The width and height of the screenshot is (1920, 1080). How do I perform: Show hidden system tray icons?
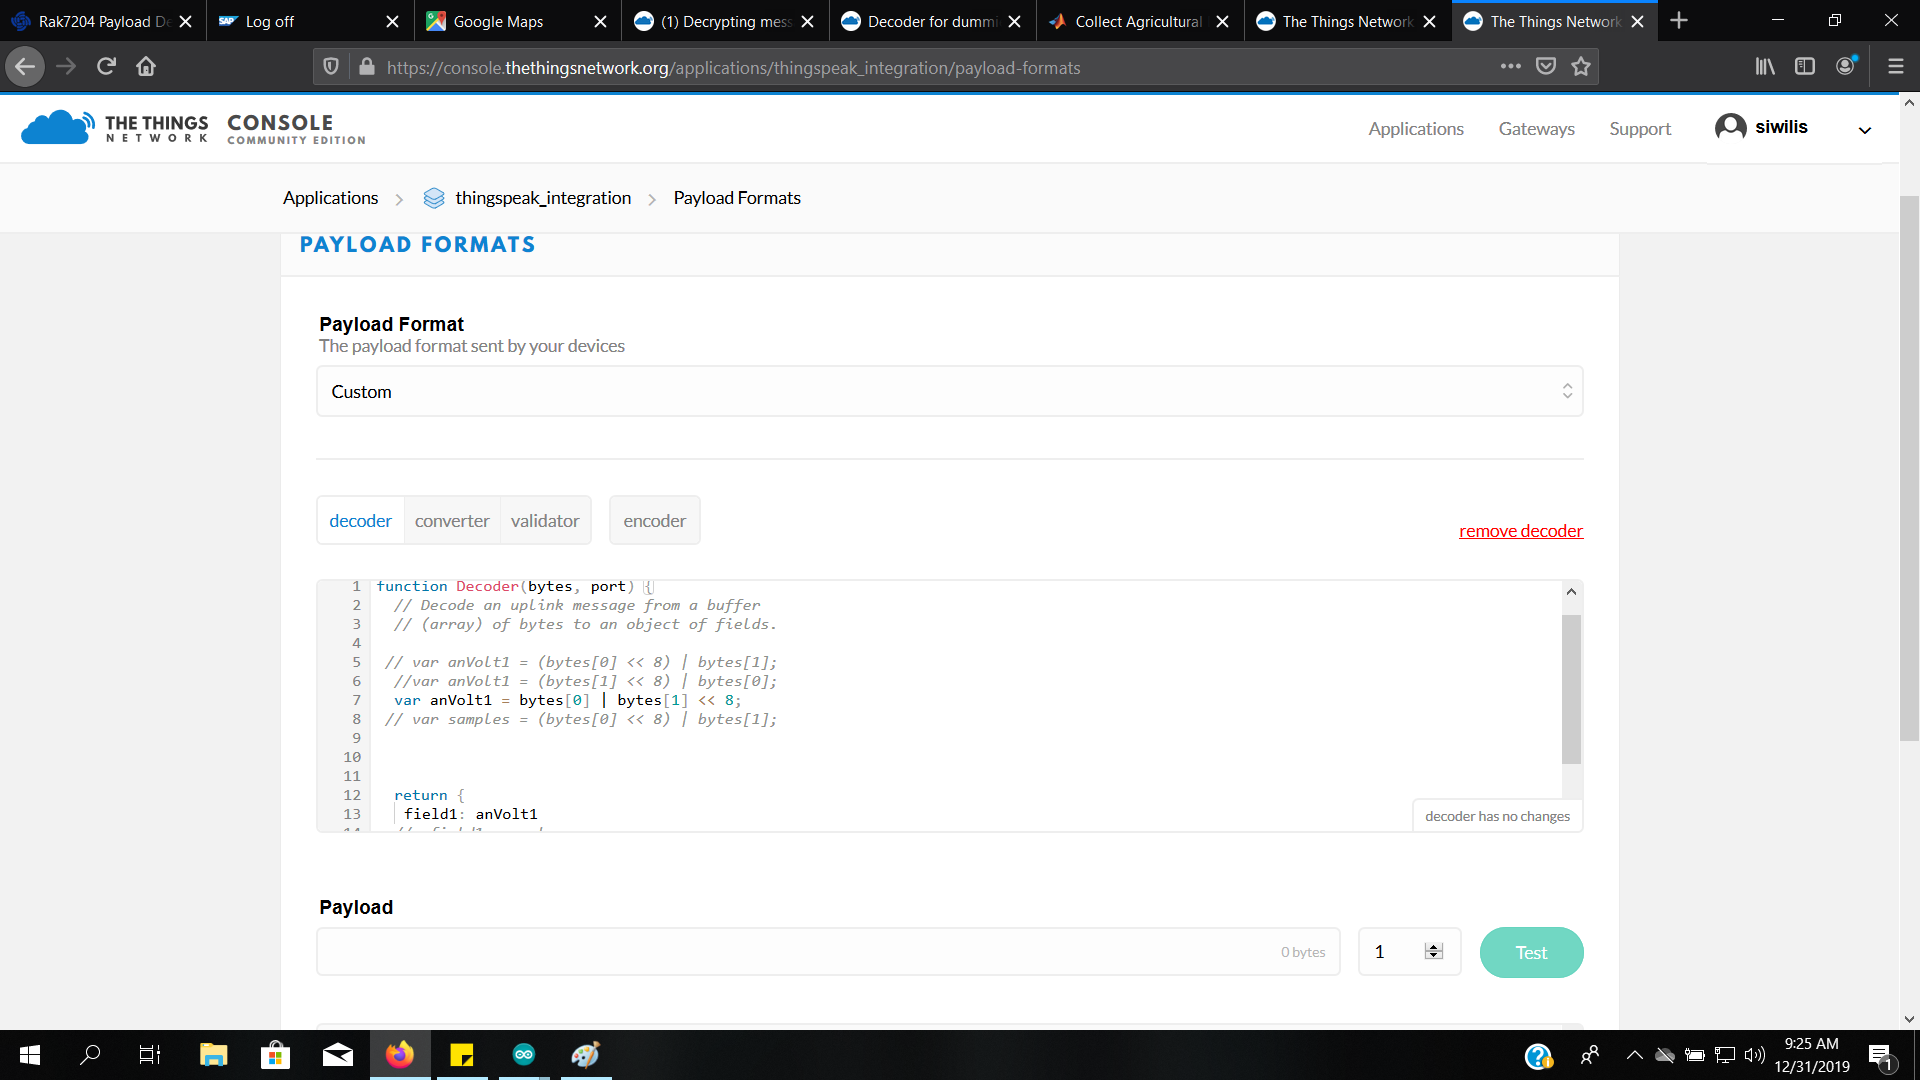pos(1634,1055)
